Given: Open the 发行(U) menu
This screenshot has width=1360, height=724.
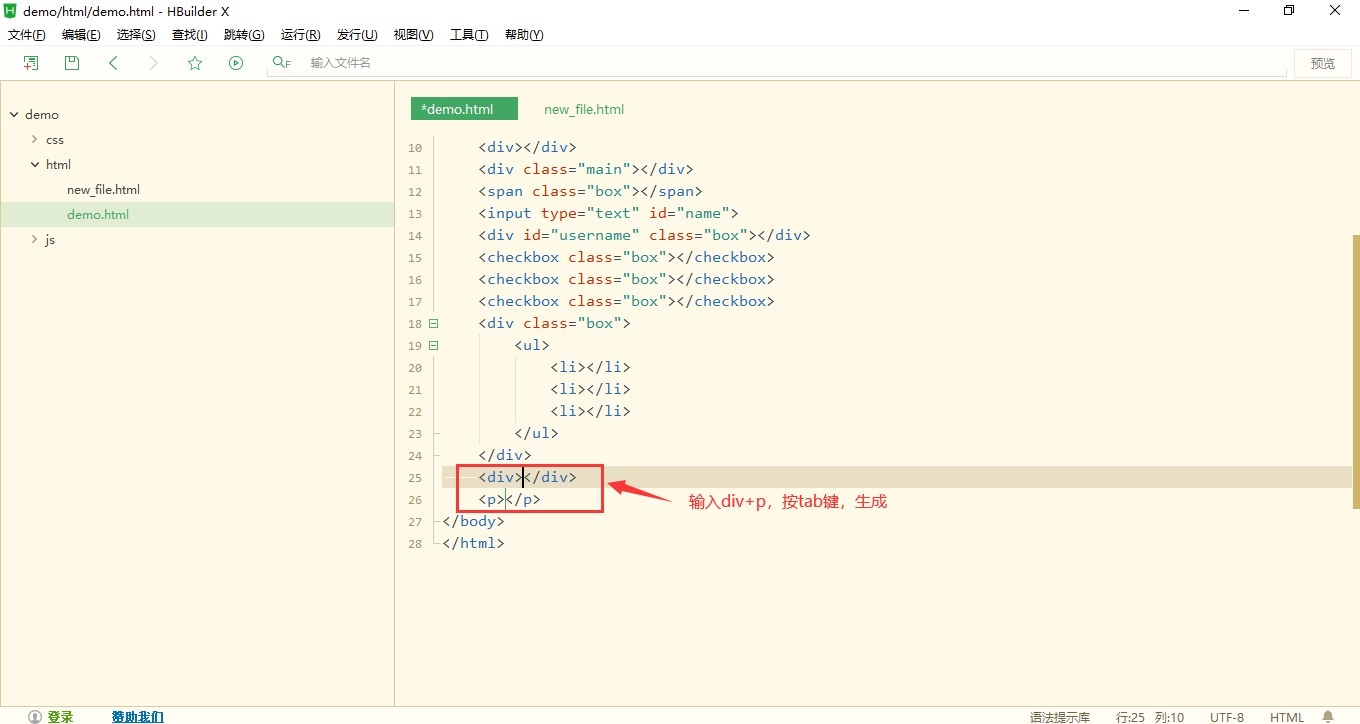Looking at the screenshot, I should [357, 35].
